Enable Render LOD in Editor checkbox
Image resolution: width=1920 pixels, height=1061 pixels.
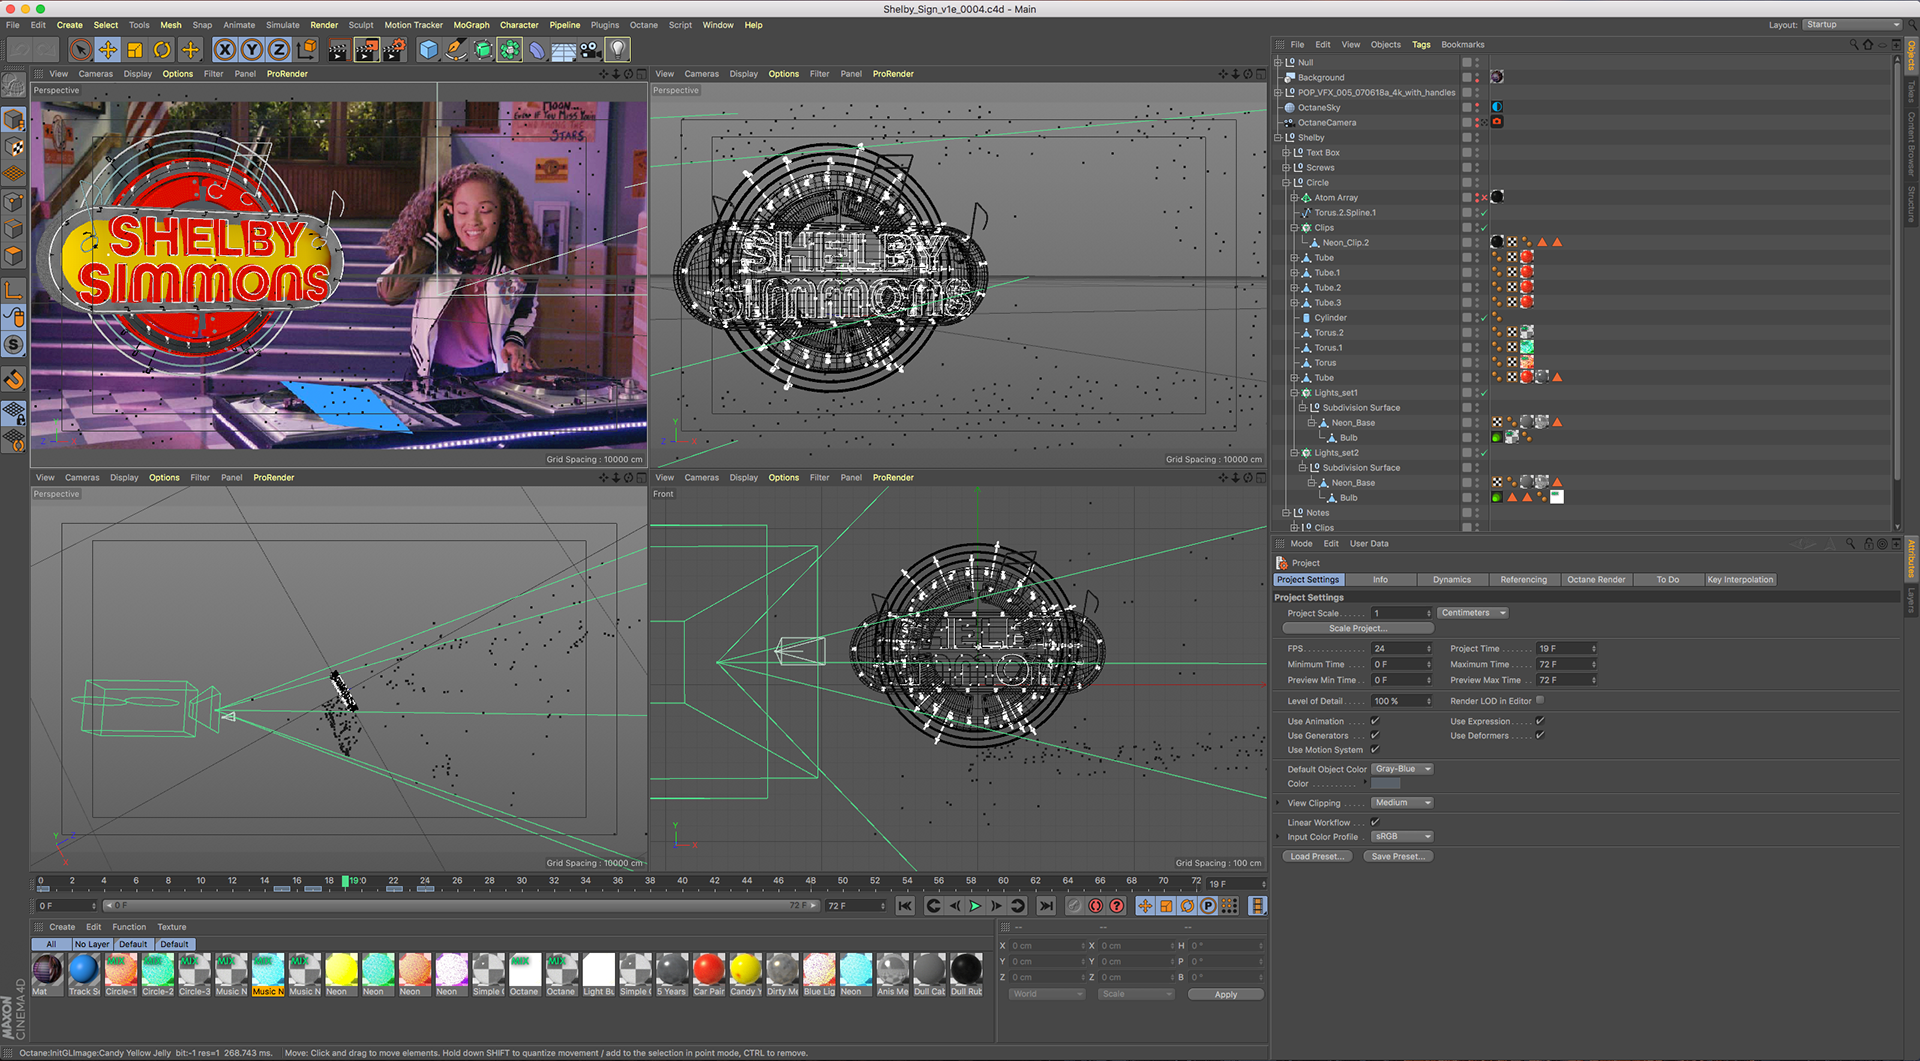(x=1540, y=700)
